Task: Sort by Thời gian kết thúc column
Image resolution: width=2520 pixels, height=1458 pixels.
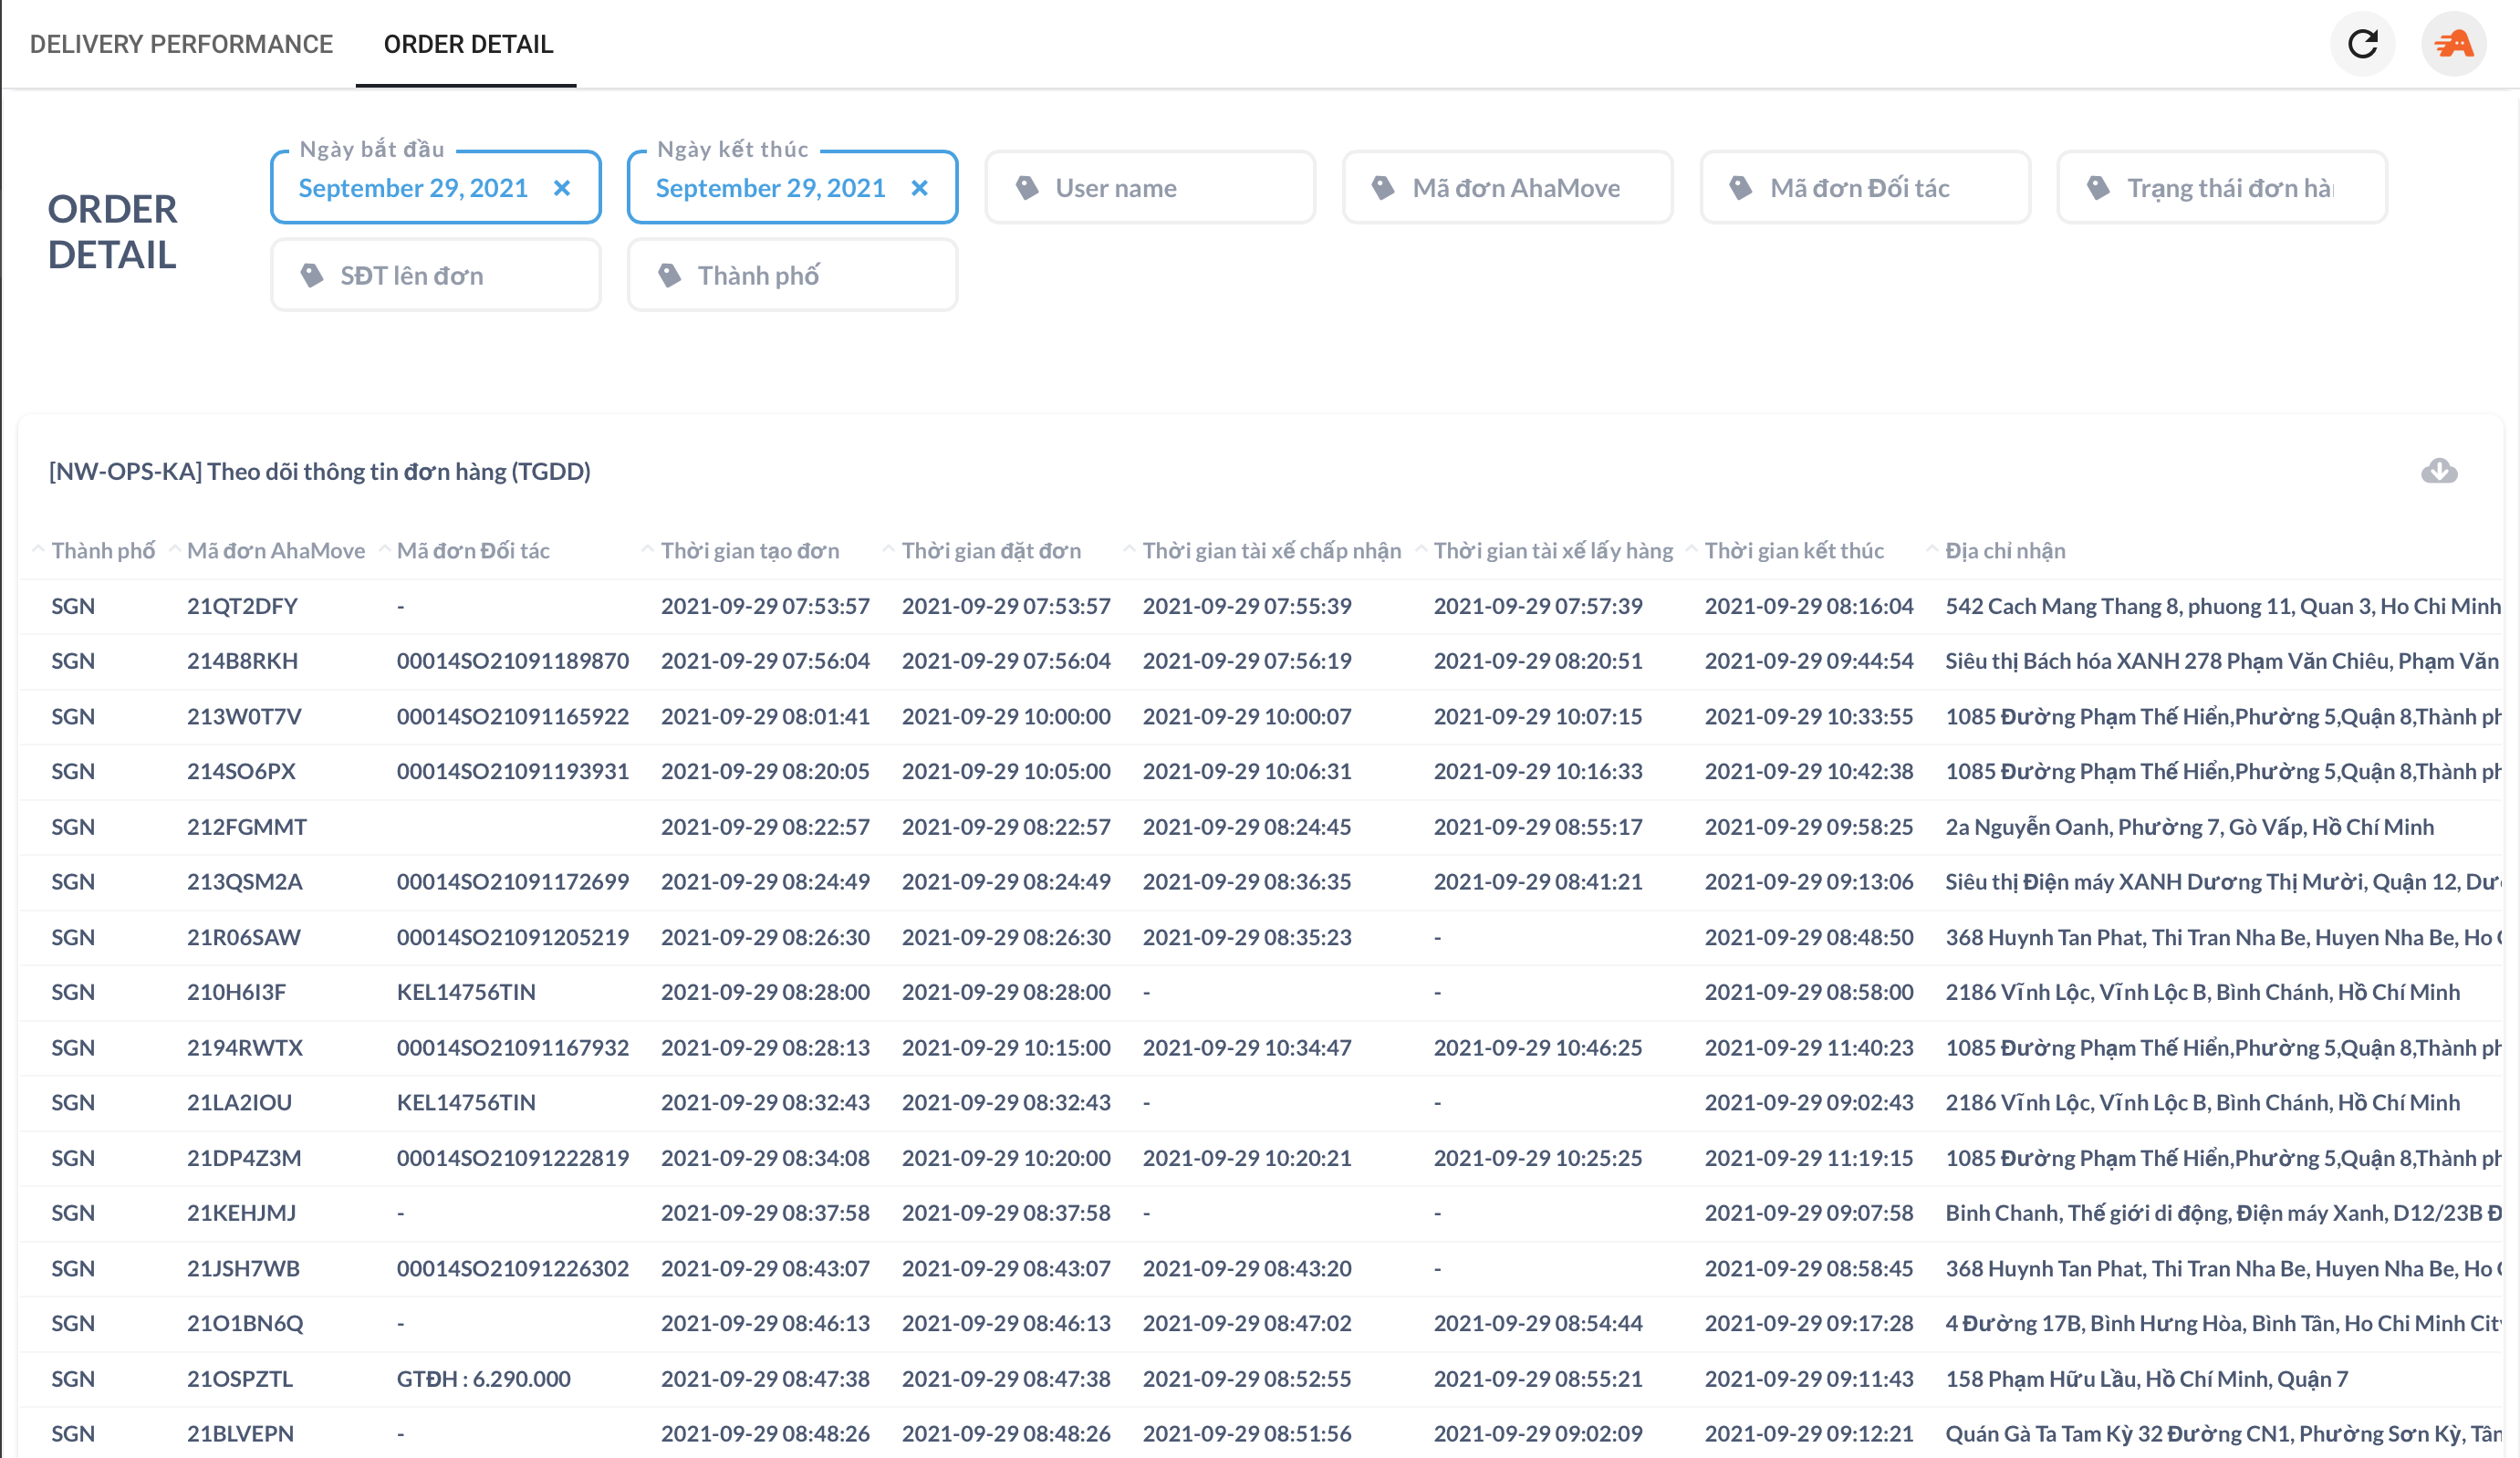Action: pyautogui.click(x=1793, y=551)
